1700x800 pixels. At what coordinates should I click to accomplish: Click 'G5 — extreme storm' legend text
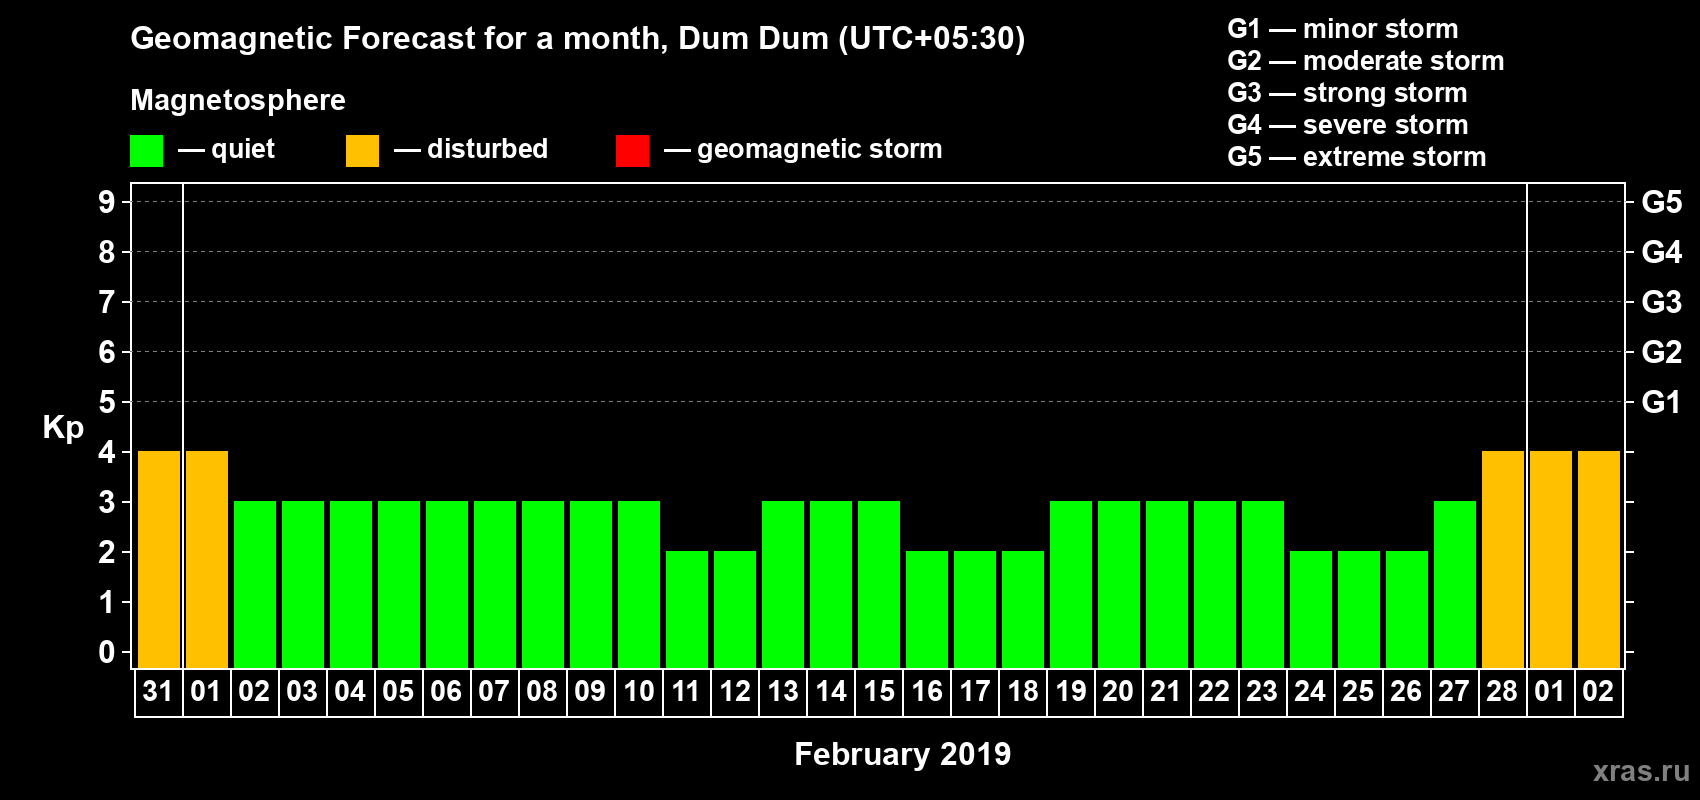[x=1356, y=157]
